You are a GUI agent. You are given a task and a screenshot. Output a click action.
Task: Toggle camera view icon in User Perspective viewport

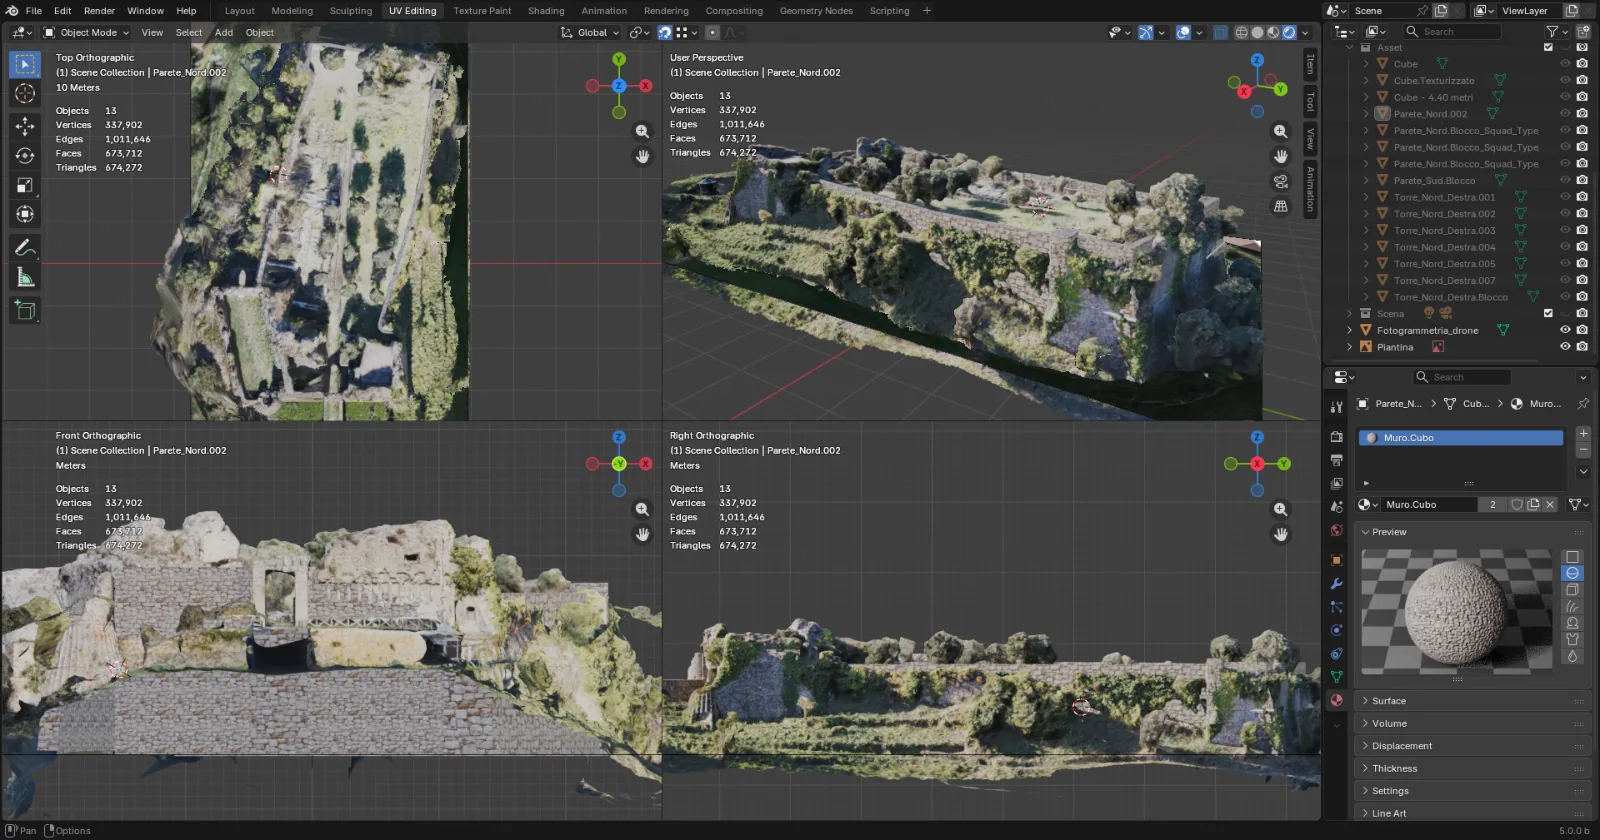click(1281, 181)
